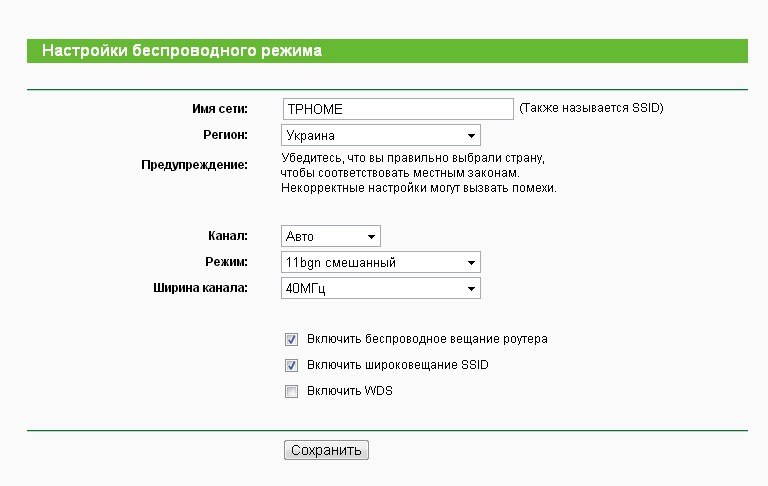The height and width of the screenshot is (486, 768).
Task: Click the text Включить WDS
Action: 350,391
